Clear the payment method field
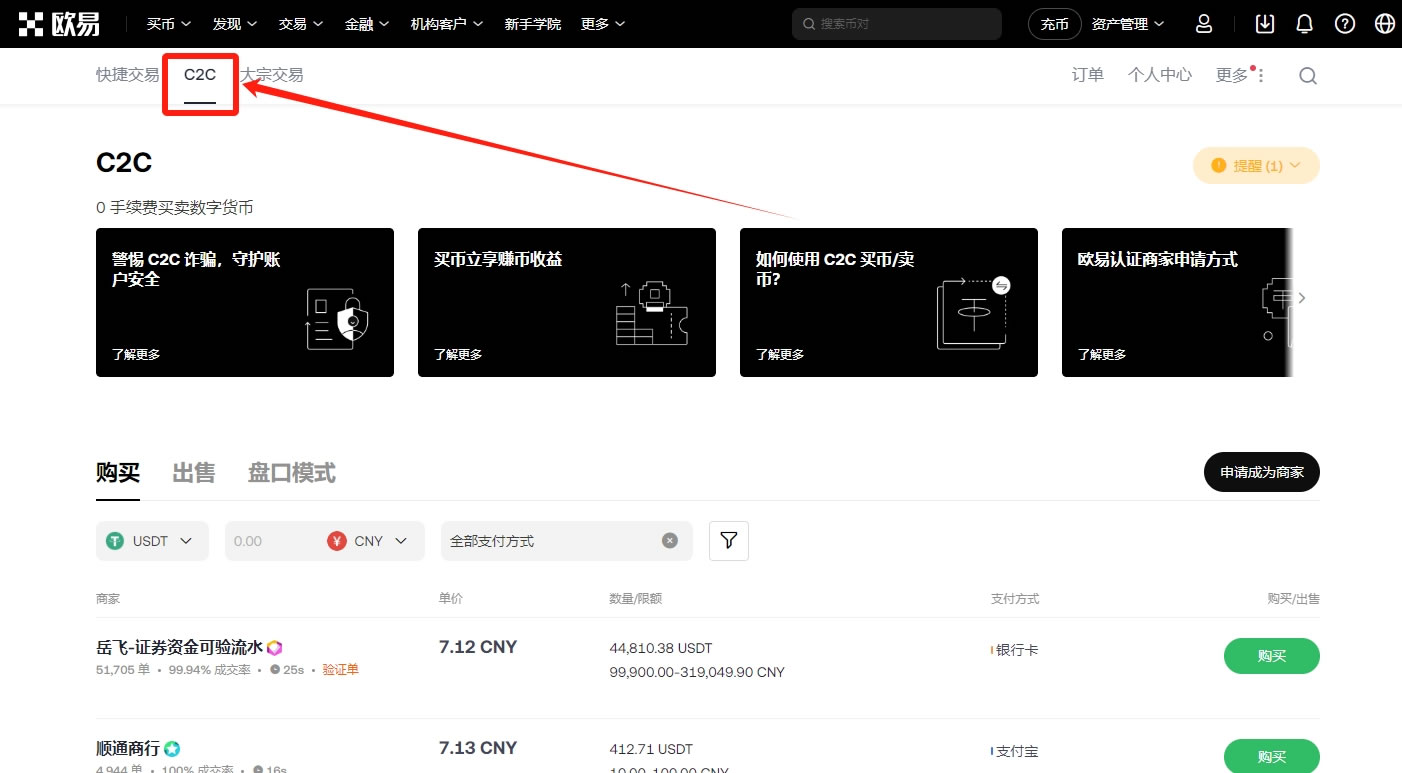This screenshot has width=1402, height=773. click(x=670, y=541)
